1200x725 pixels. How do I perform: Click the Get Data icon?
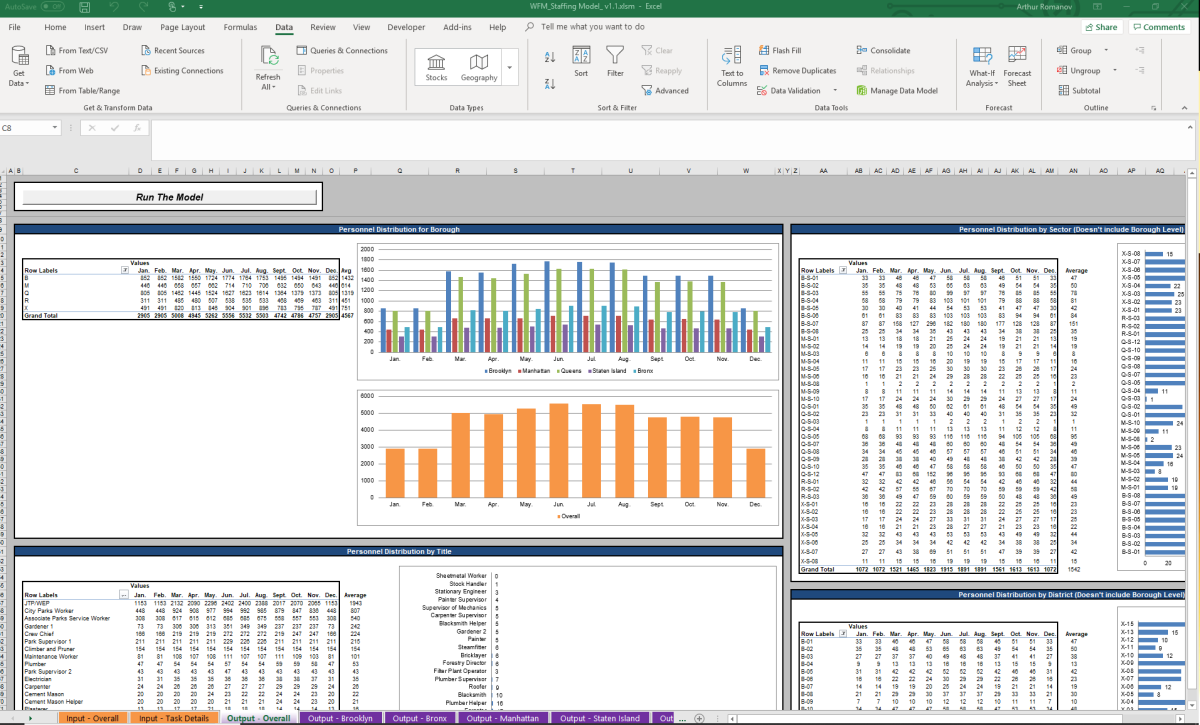pyautogui.click(x=18, y=58)
